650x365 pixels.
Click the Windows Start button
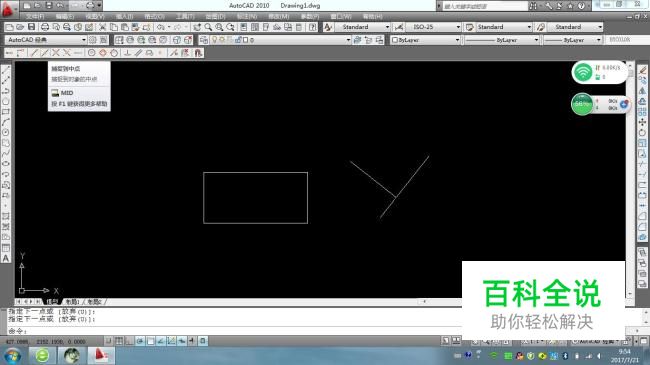coord(12,356)
